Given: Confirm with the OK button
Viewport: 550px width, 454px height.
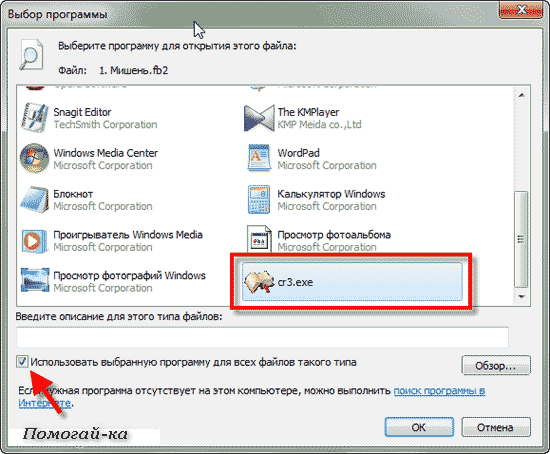Looking at the screenshot, I should click(419, 427).
